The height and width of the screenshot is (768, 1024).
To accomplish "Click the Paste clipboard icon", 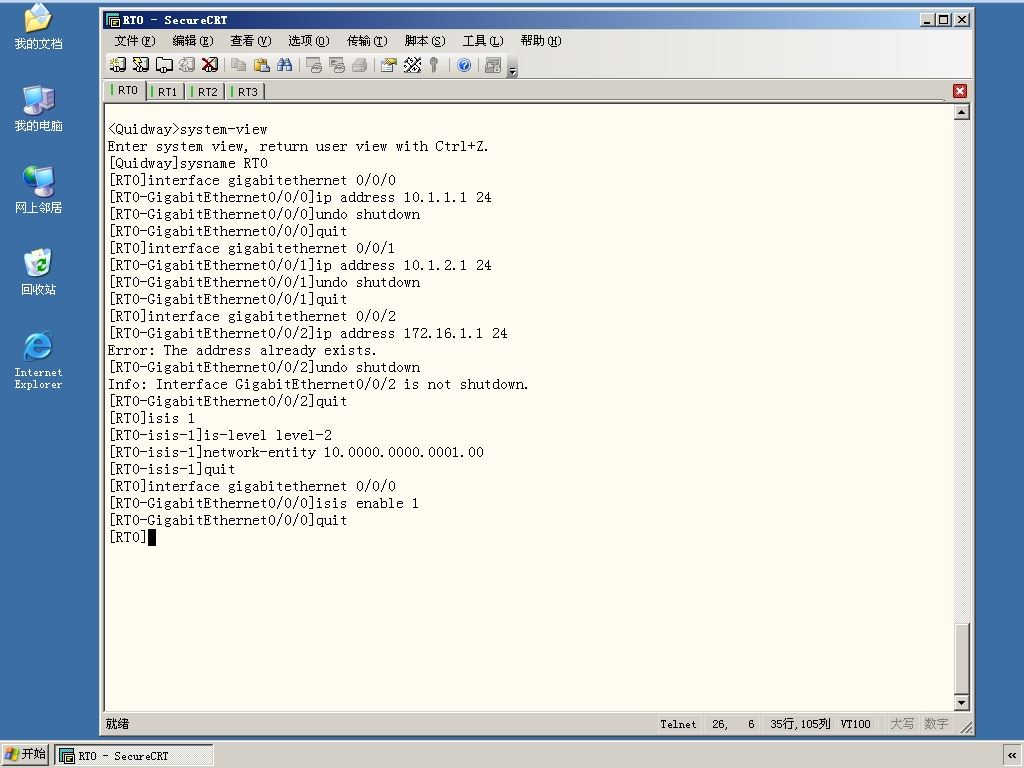I will click(261, 65).
